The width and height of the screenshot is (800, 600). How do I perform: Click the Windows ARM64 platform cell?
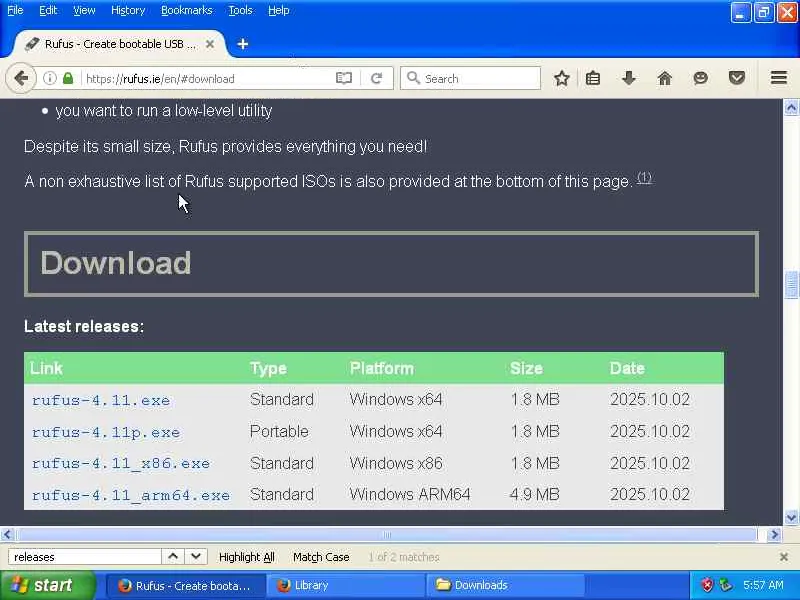tap(410, 494)
